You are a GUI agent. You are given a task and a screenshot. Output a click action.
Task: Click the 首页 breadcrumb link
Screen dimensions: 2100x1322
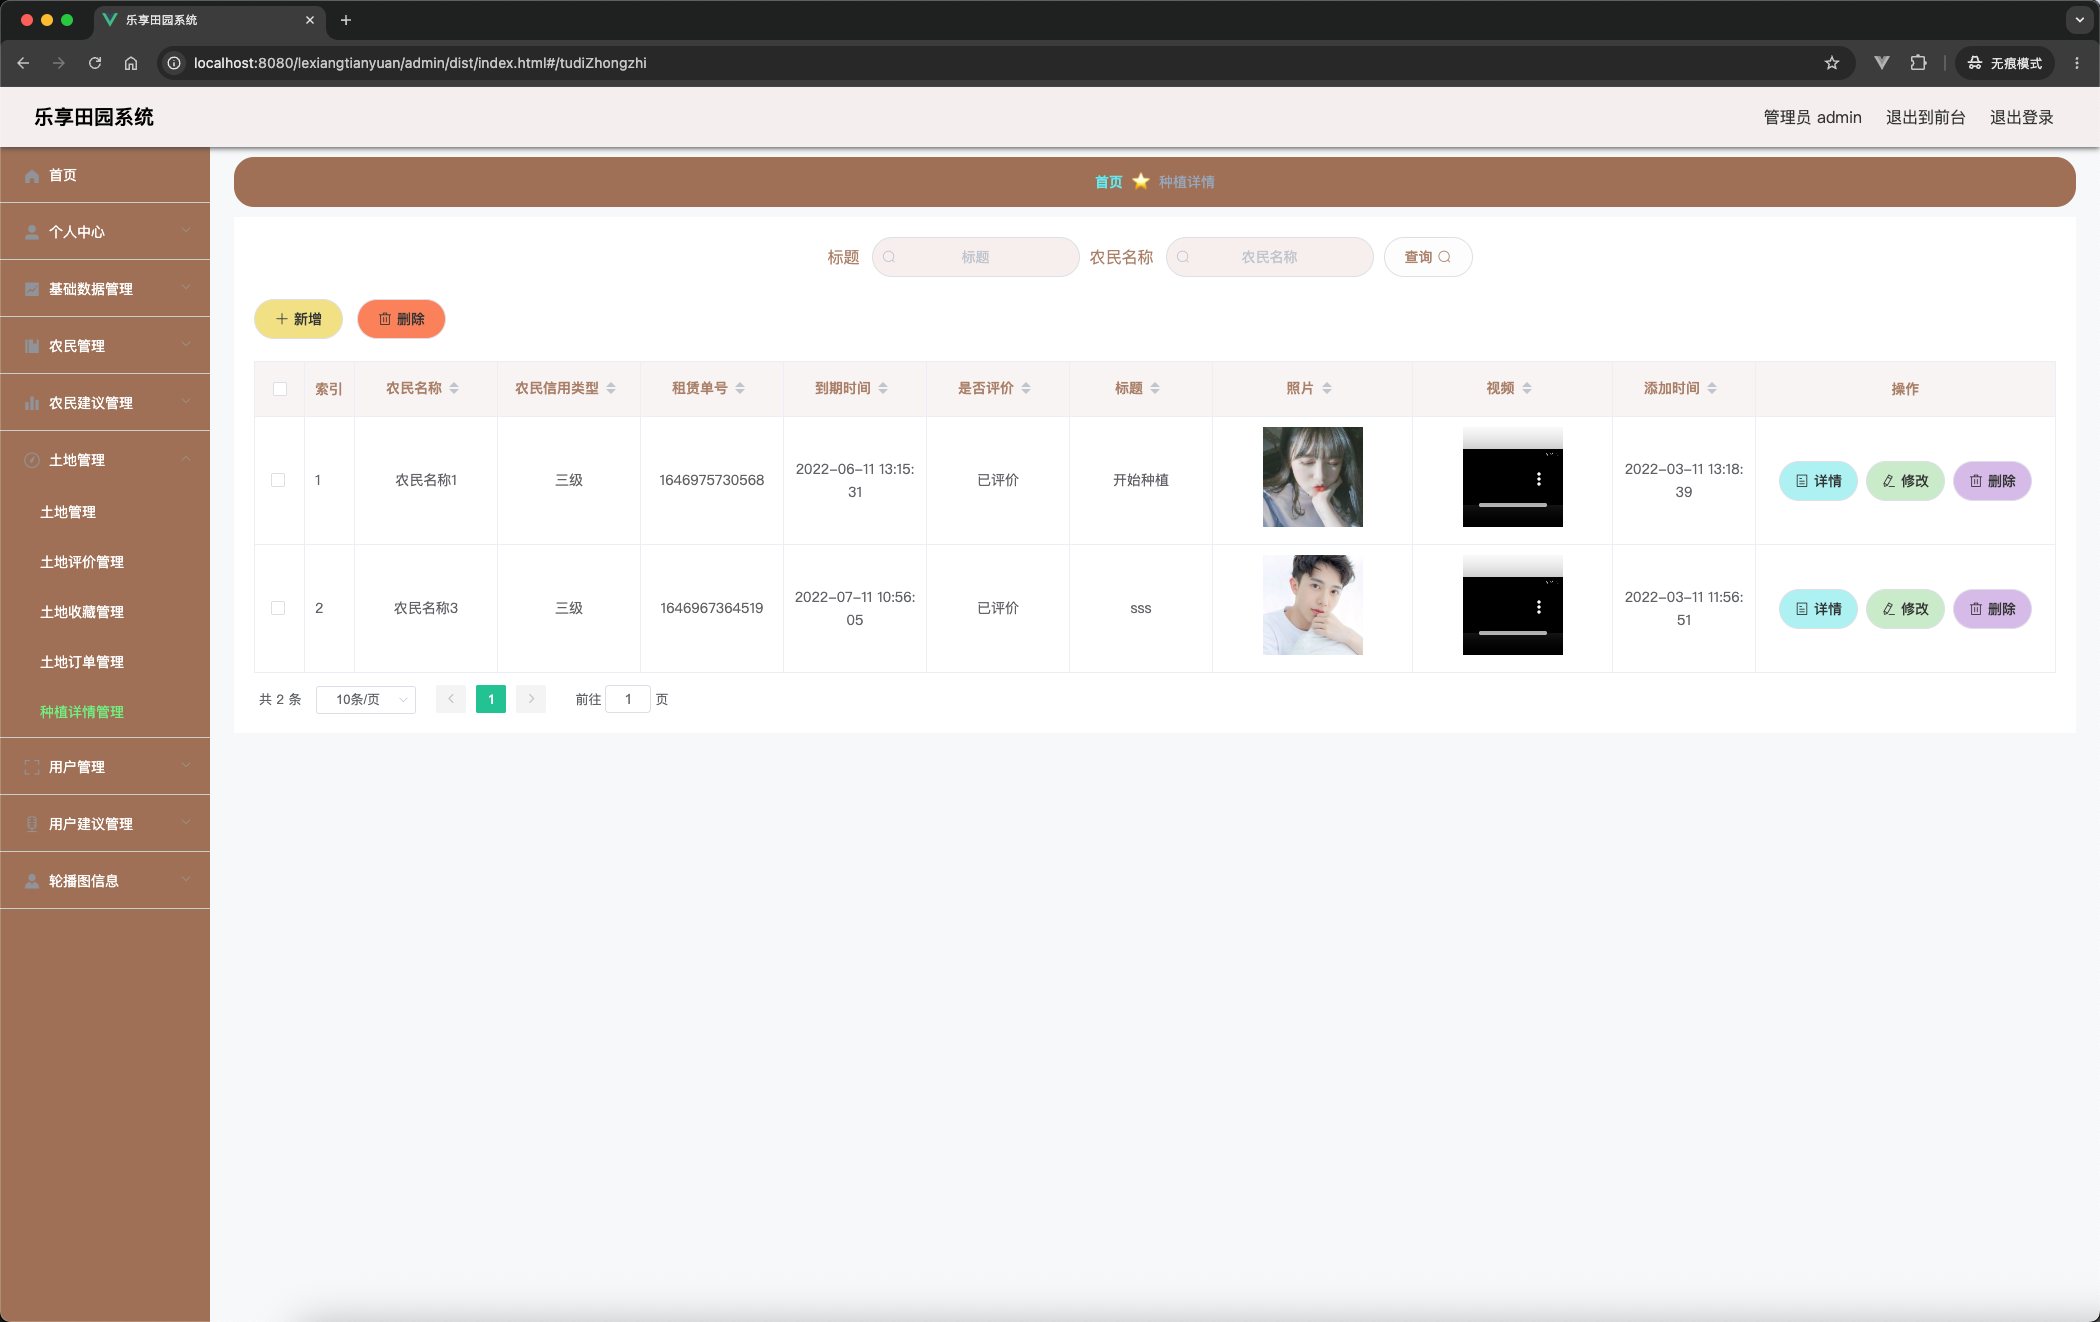pos(1108,182)
